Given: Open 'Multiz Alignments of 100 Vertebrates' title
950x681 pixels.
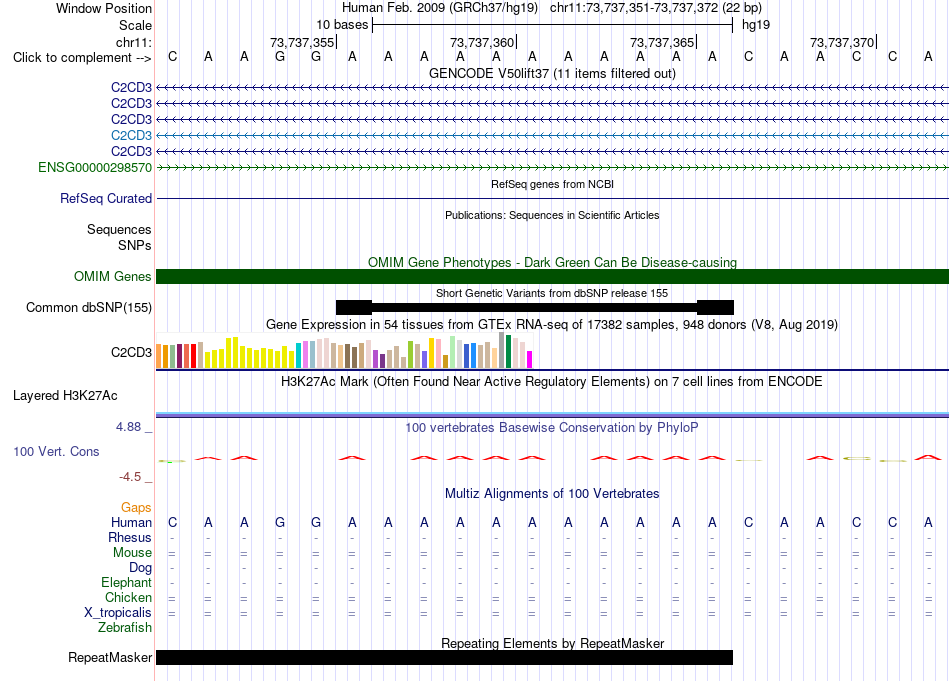Looking at the screenshot, I should click(x=552, y=494).
